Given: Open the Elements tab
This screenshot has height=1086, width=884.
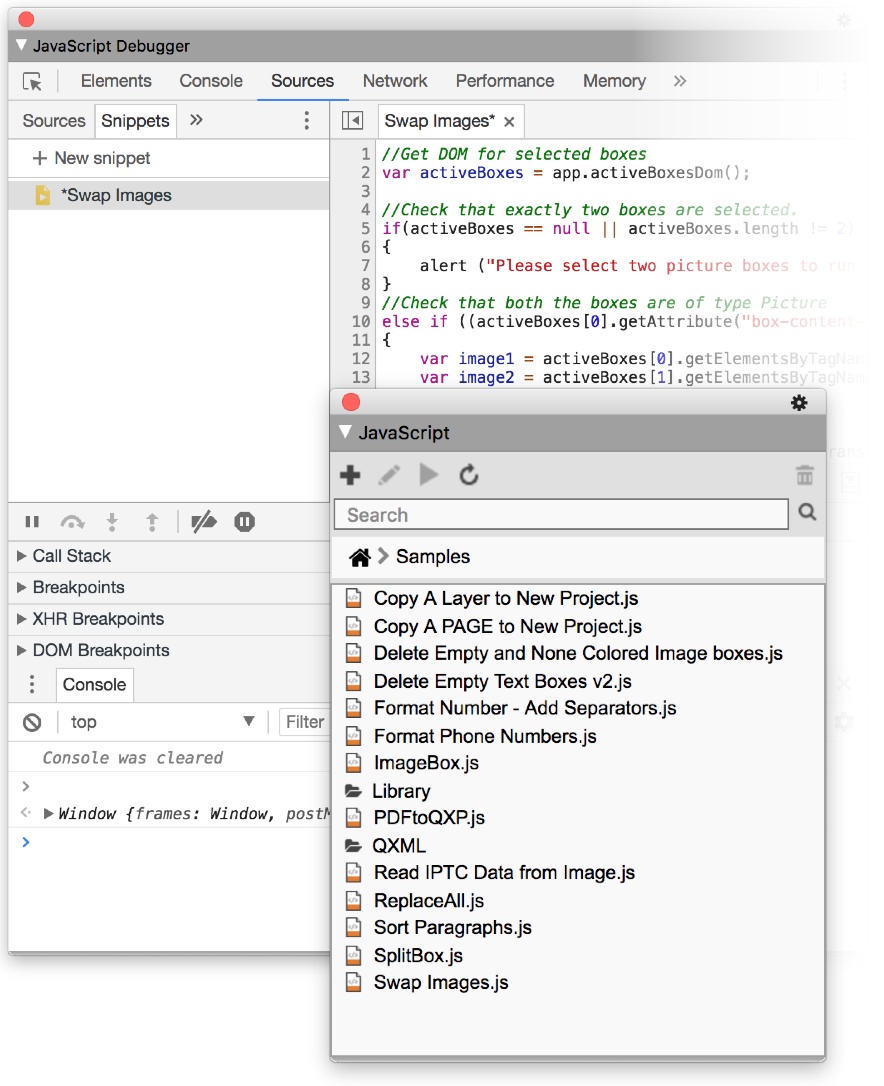Looking at the screenshot, I should 116,81.
